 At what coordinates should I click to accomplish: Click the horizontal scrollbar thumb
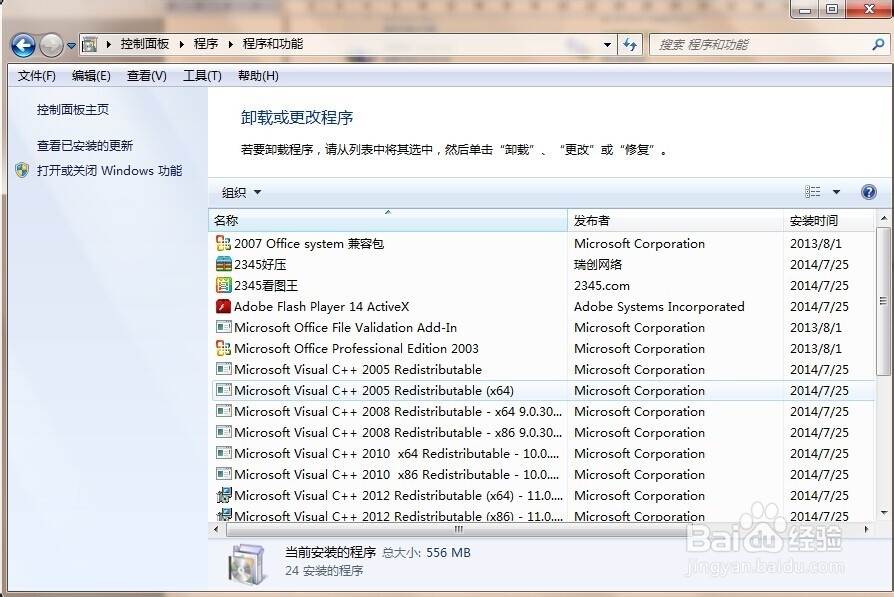(x=458, y=530)
